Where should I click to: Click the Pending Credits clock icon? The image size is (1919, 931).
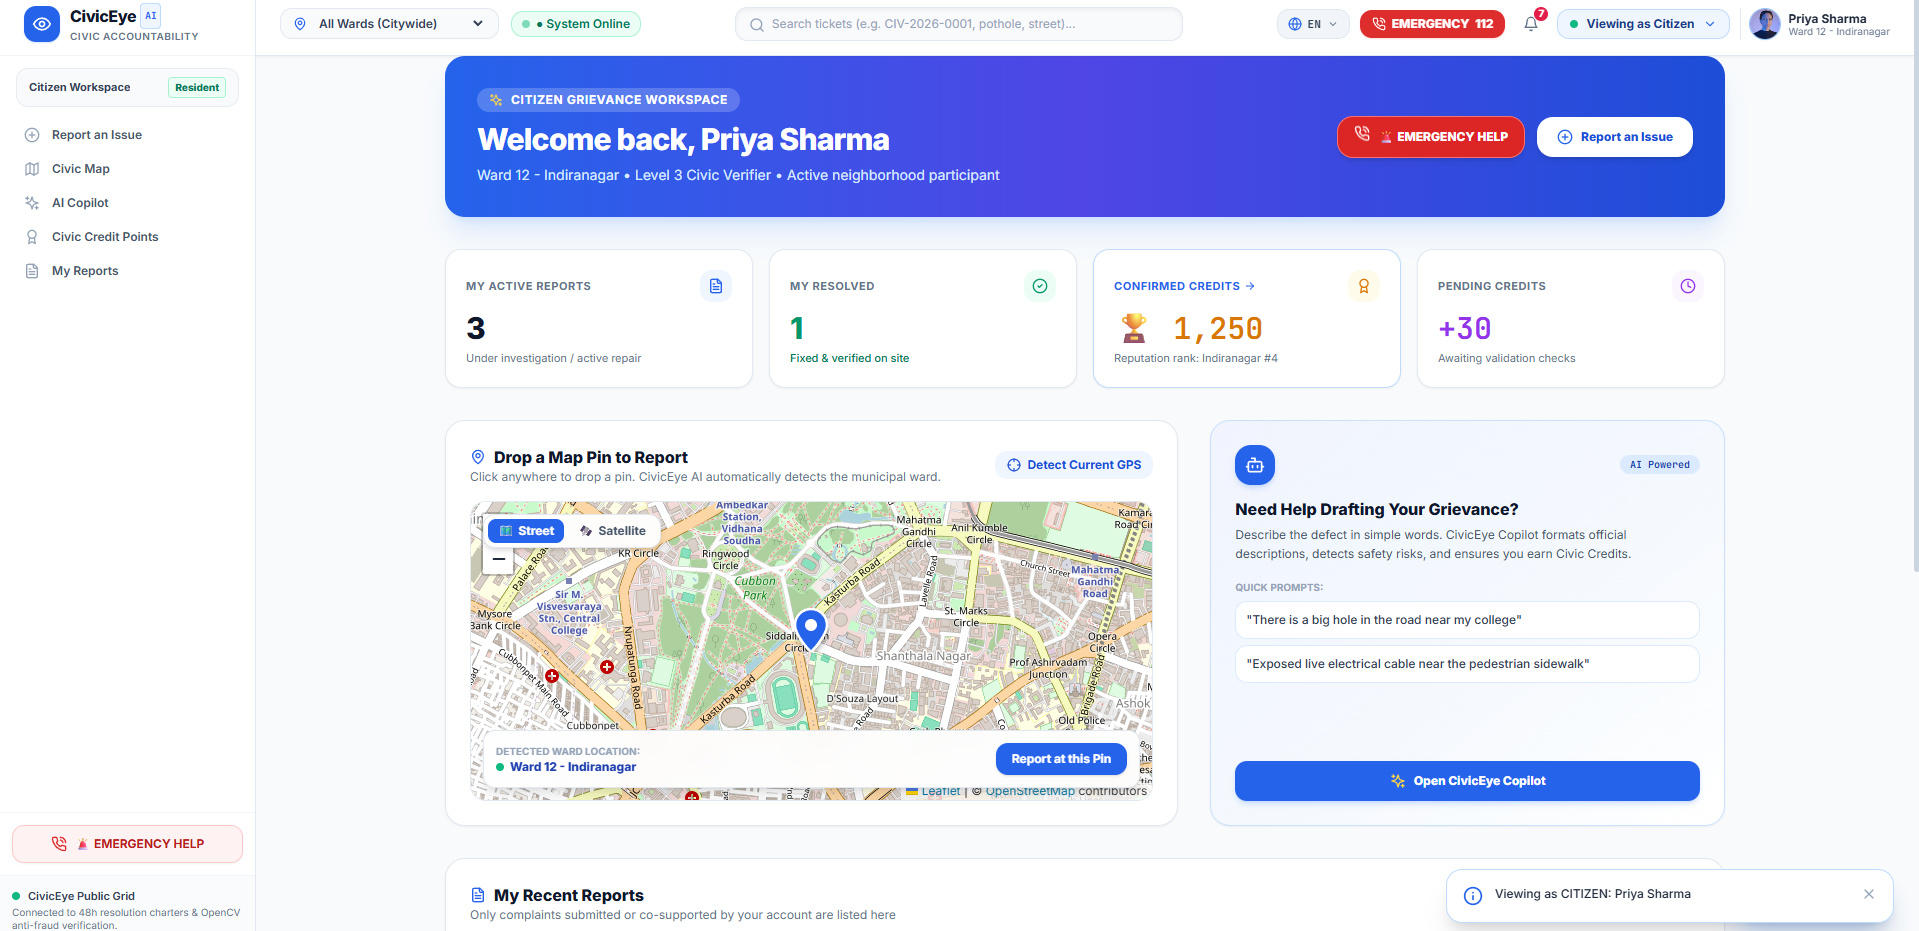point(1688,286)
